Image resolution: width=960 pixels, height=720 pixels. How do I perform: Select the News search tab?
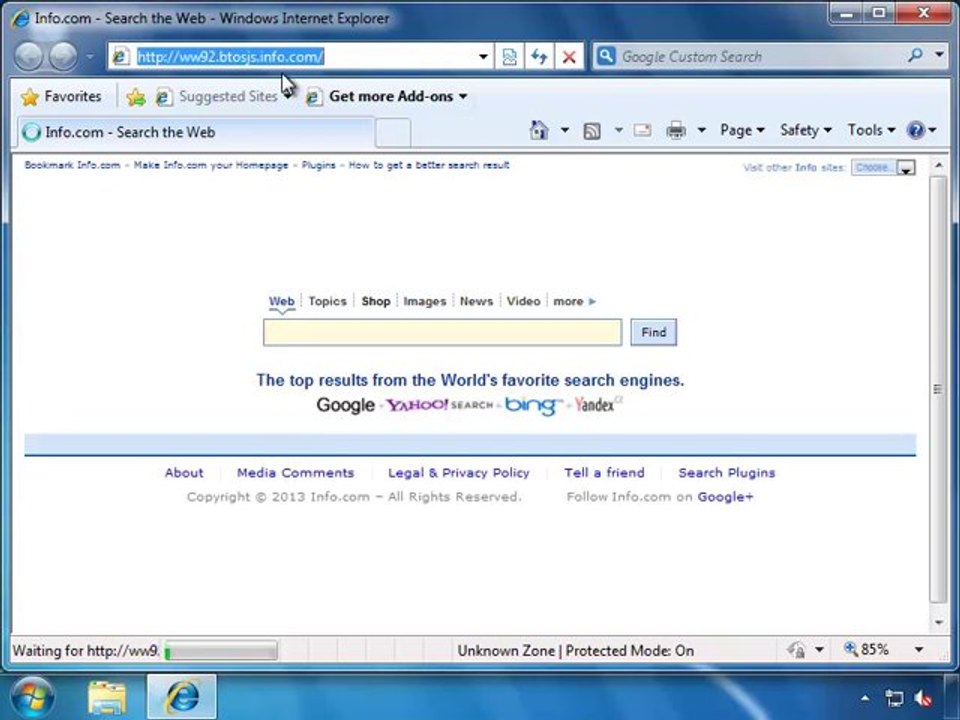pyautogui.click(x=476, y=301)
